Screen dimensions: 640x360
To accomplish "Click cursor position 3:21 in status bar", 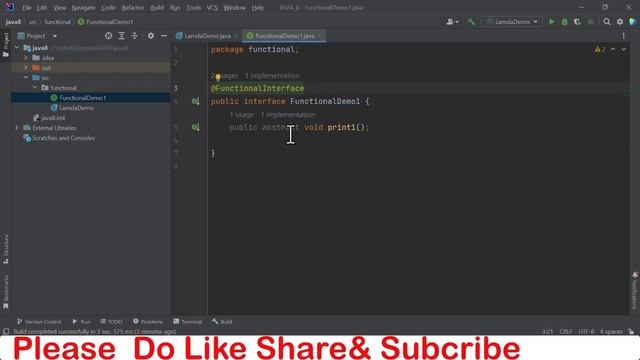I will pos(547,331).
